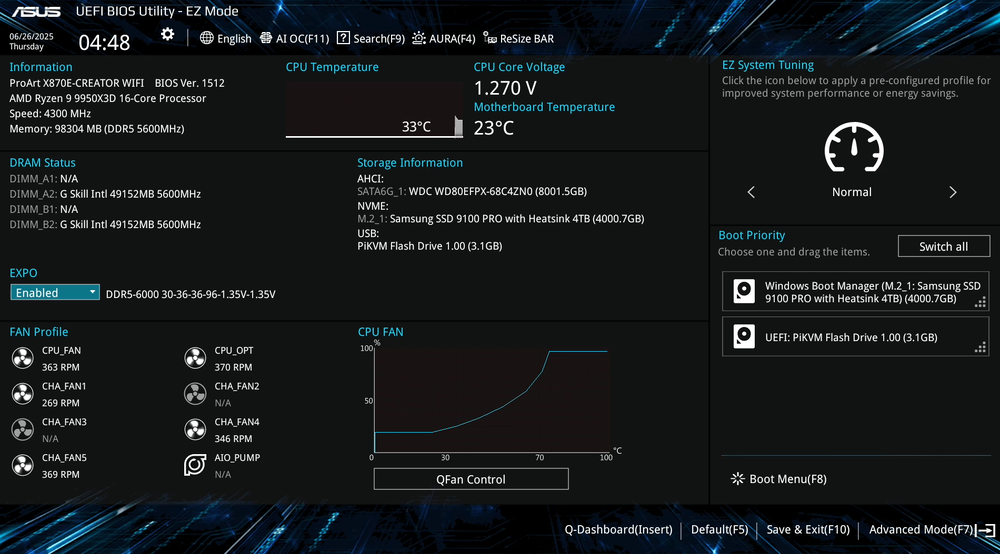This screenshot has width=1000, height=554.
Task: Click the PiKVM Flash Drive disk icon
Action: [744, 337]
